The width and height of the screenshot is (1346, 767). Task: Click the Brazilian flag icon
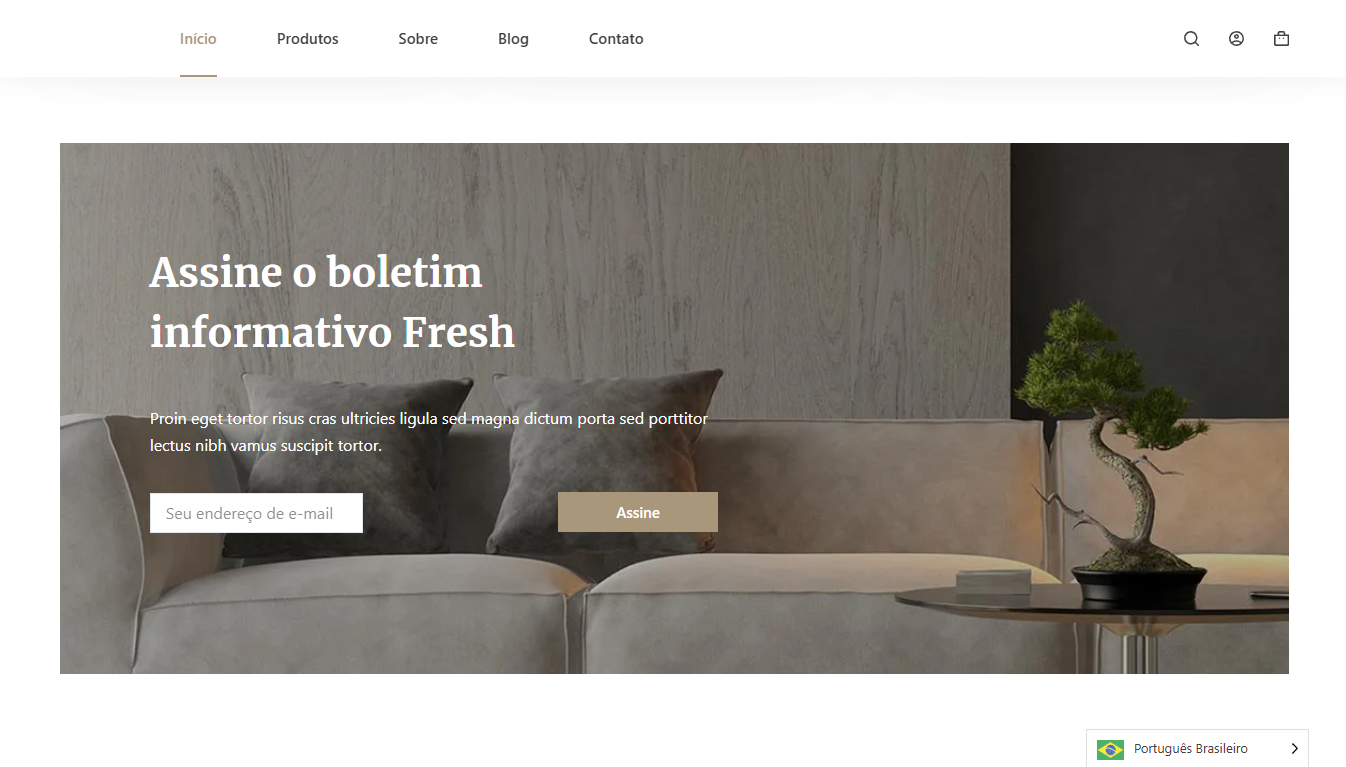click(1110, 749)
